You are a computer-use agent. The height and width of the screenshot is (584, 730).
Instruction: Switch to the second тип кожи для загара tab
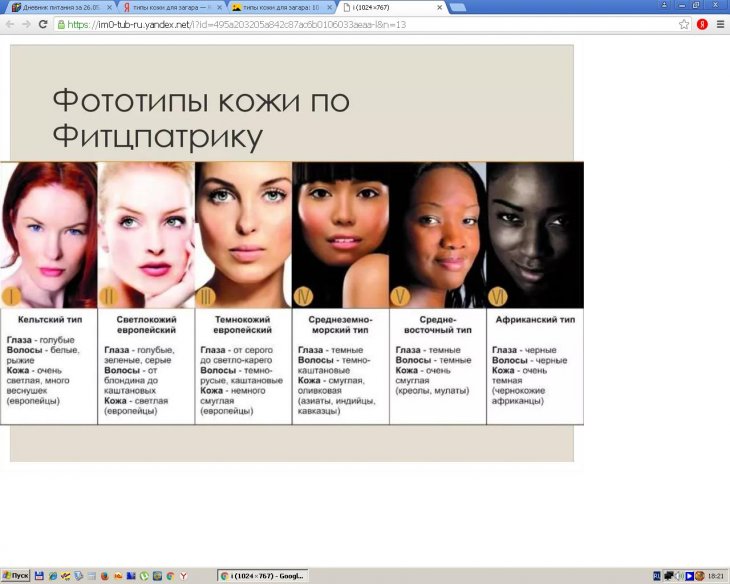click(277, 7)
